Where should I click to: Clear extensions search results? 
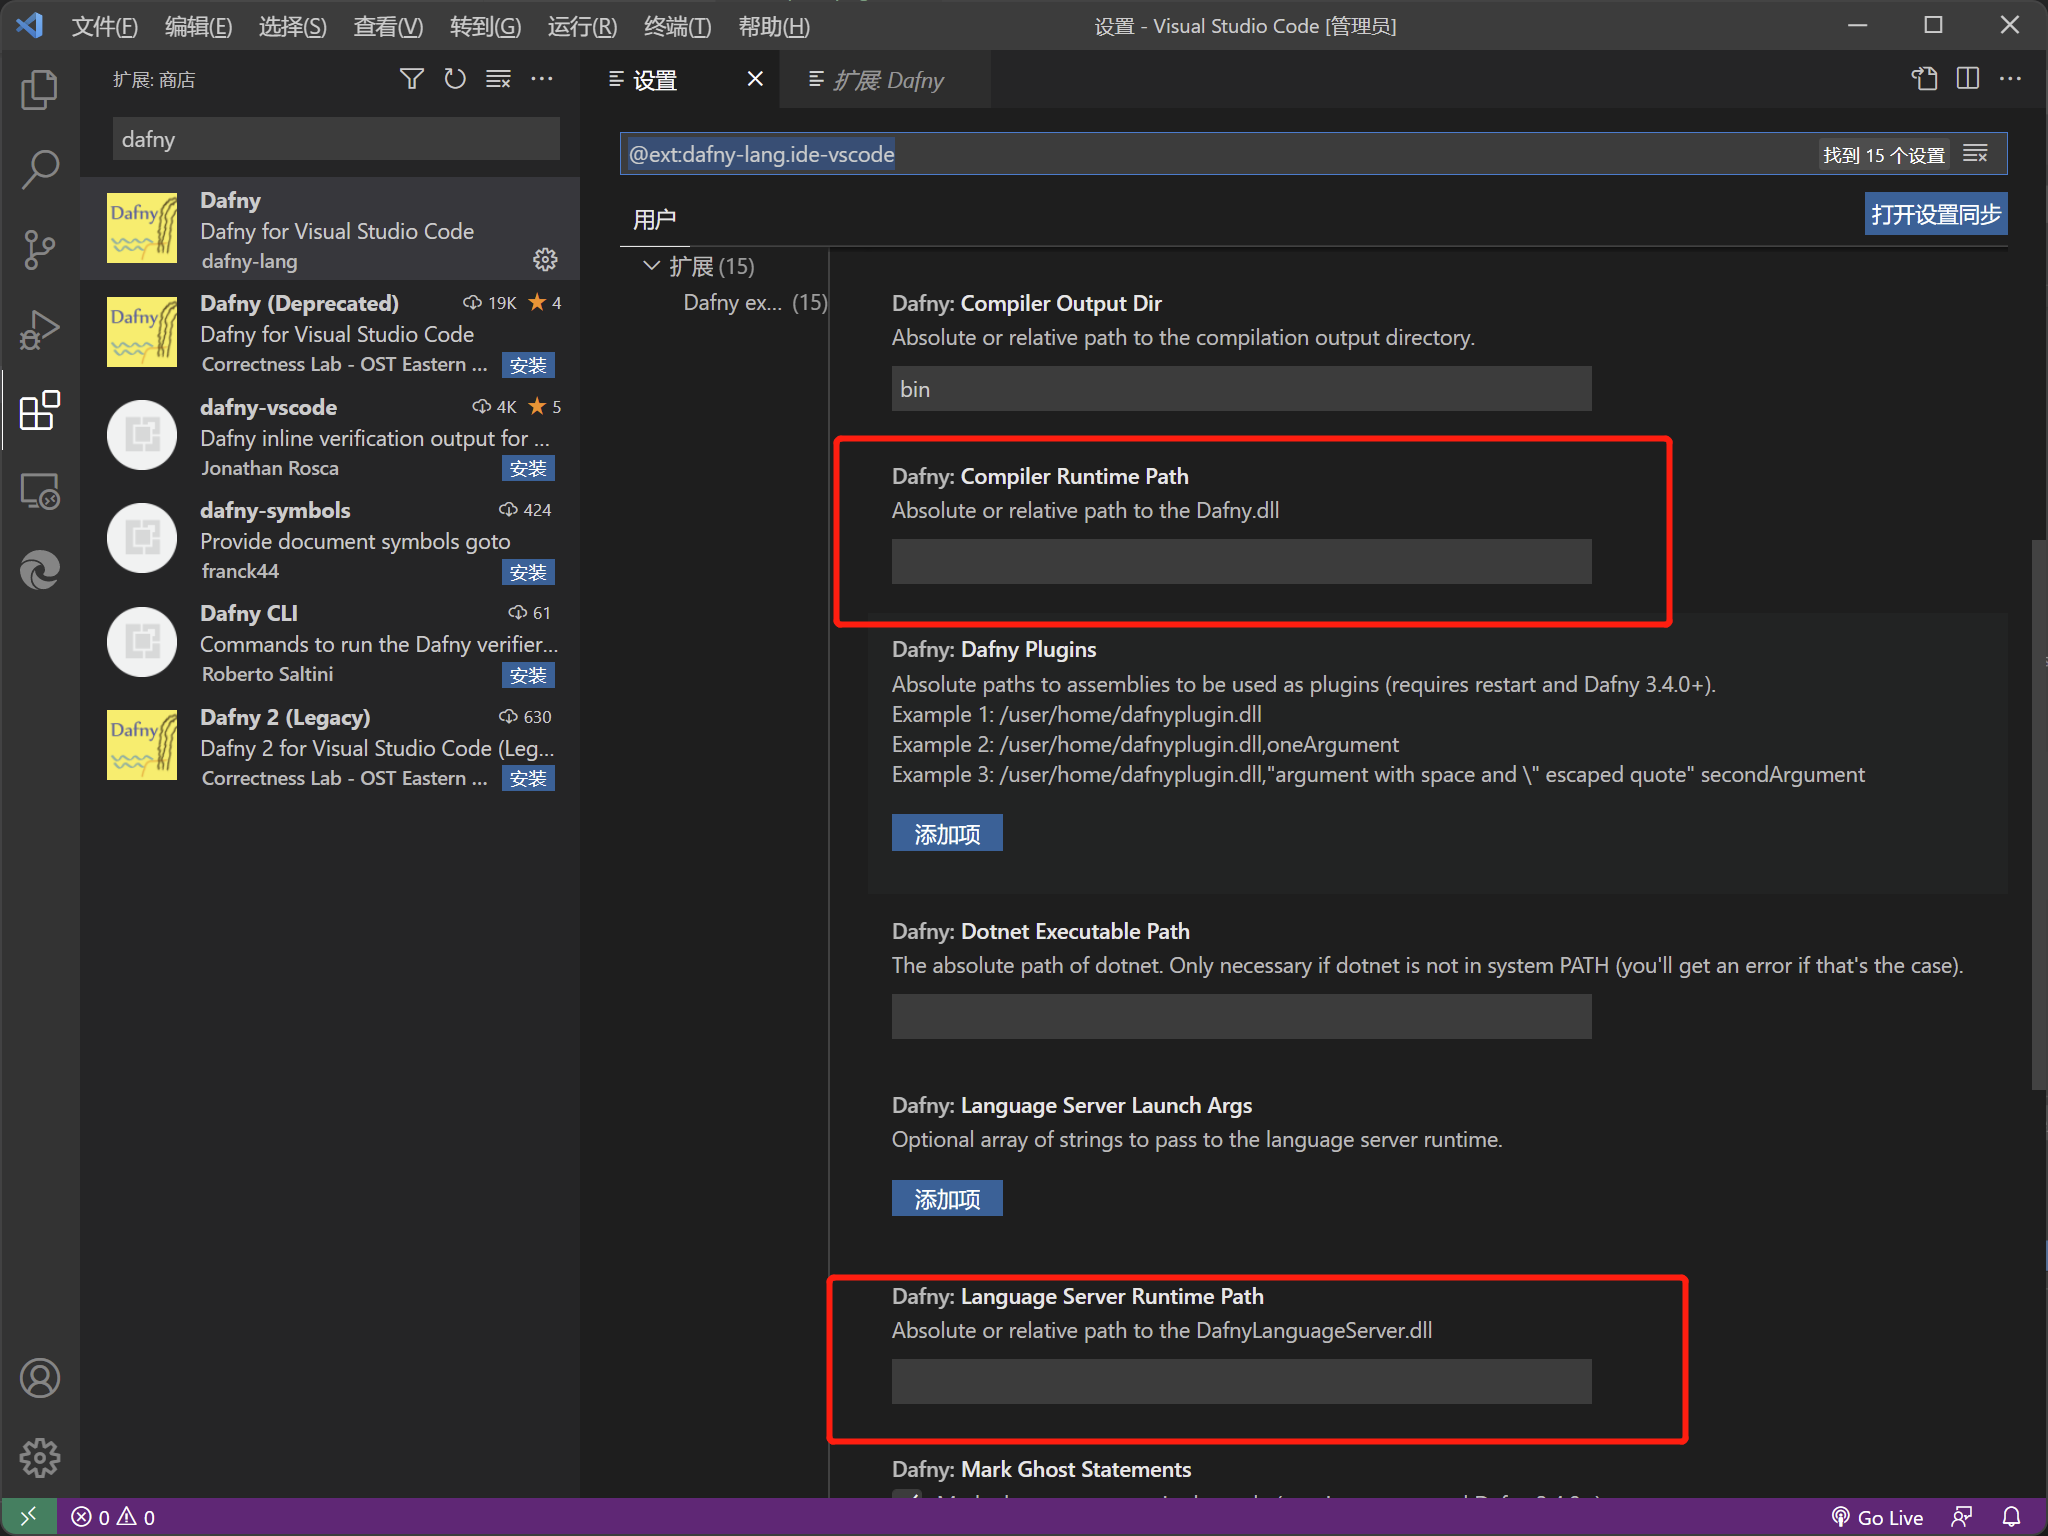click(x=498, y=79)
